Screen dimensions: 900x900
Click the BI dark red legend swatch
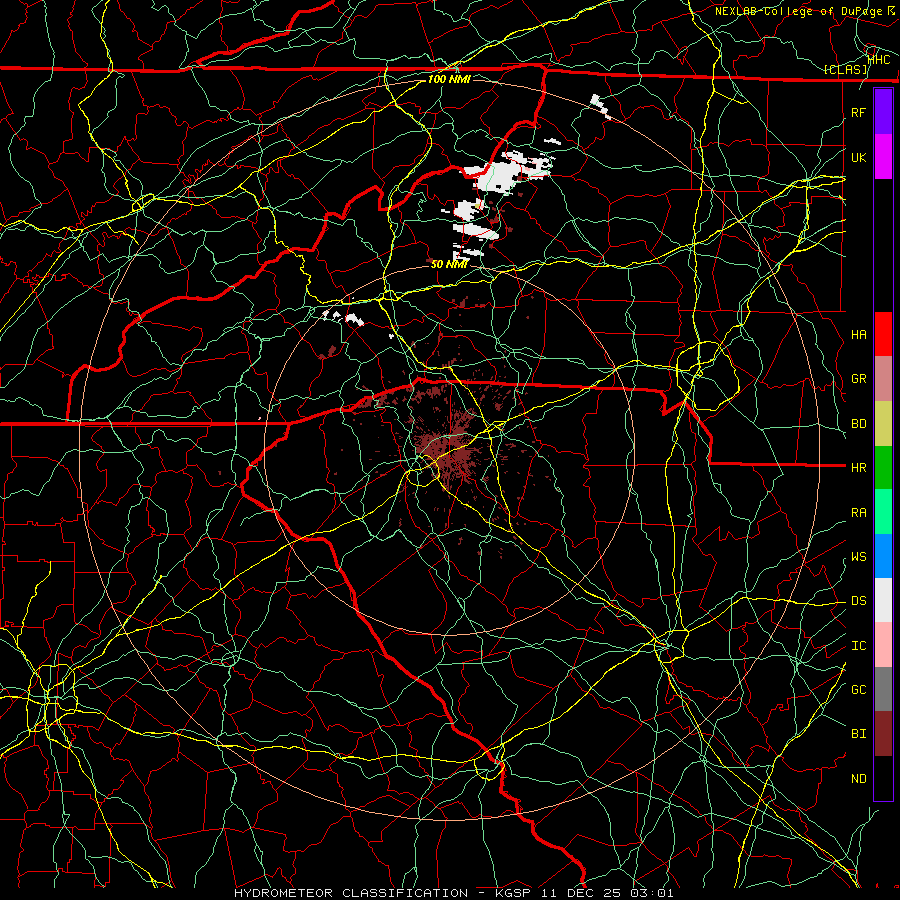coord(883,734)
